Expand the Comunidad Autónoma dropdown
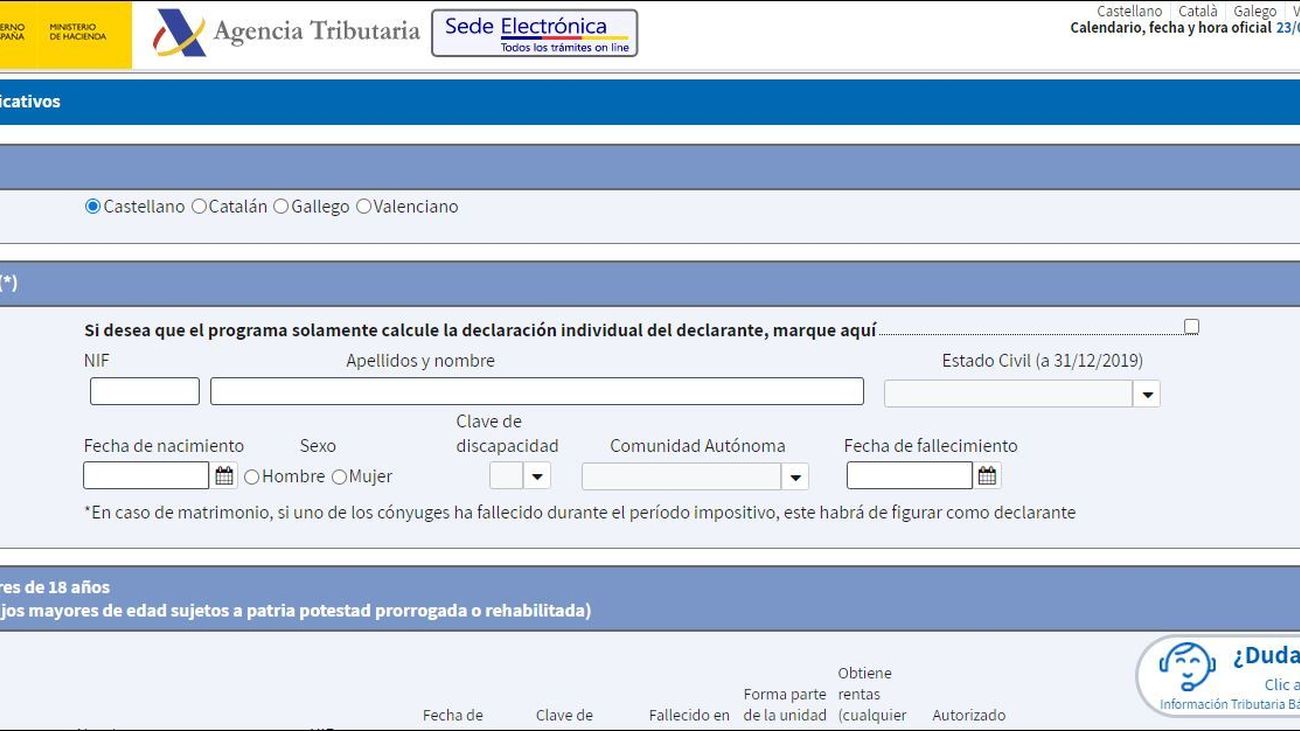This screenshot has height=731, width=1300. click(795, 477)
